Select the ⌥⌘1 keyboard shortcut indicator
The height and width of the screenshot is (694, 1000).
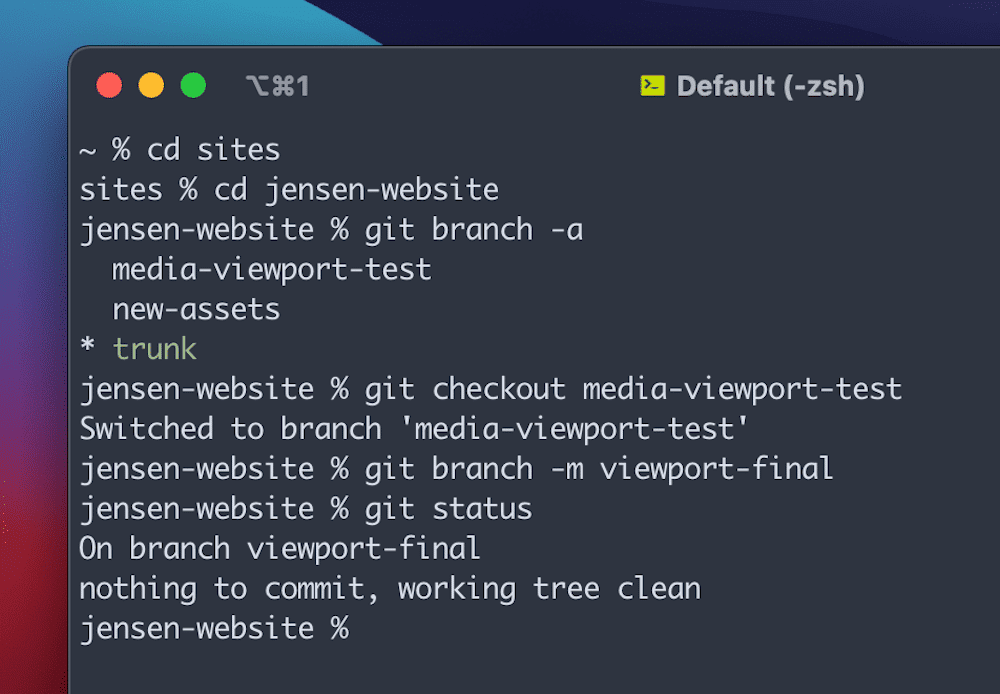click(276, 85)
